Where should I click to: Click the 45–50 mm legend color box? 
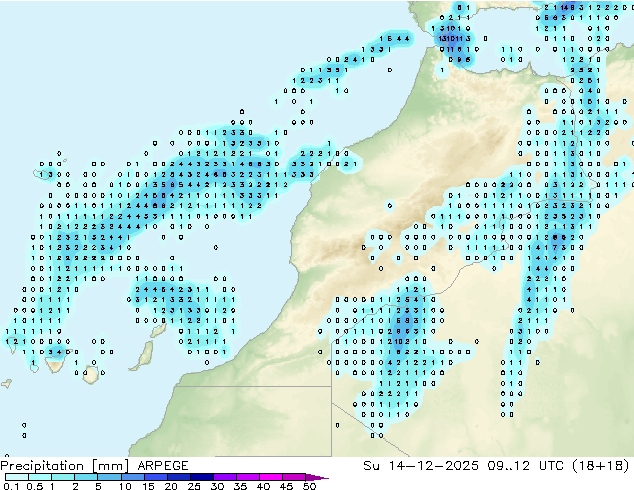click(294, 477)
